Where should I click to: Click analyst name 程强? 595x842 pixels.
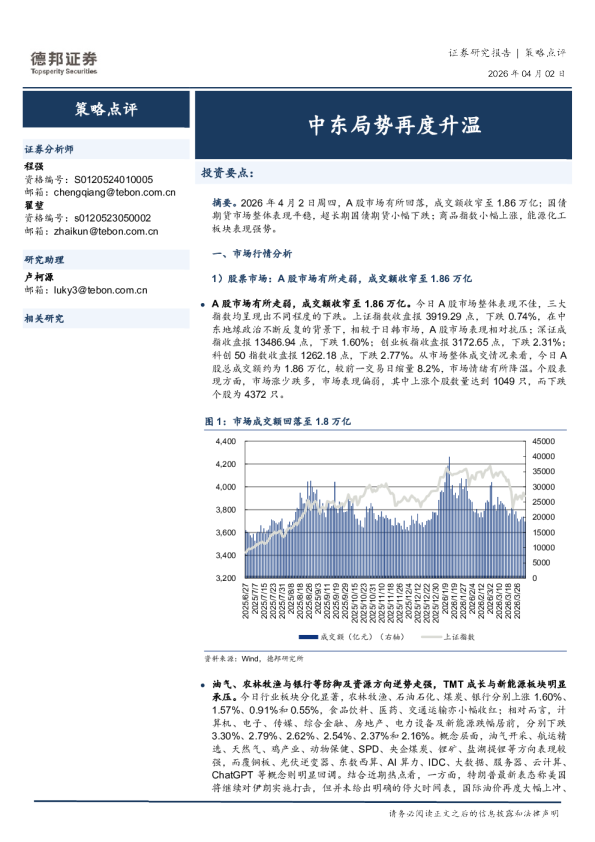(34, 166)
